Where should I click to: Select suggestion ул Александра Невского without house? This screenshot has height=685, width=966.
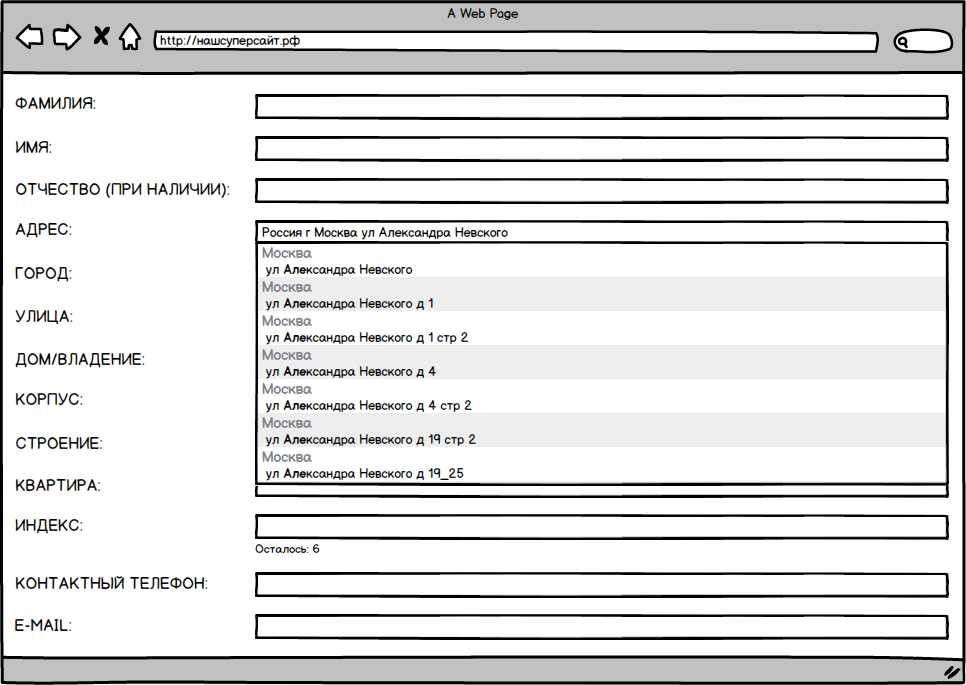(601, 261)
